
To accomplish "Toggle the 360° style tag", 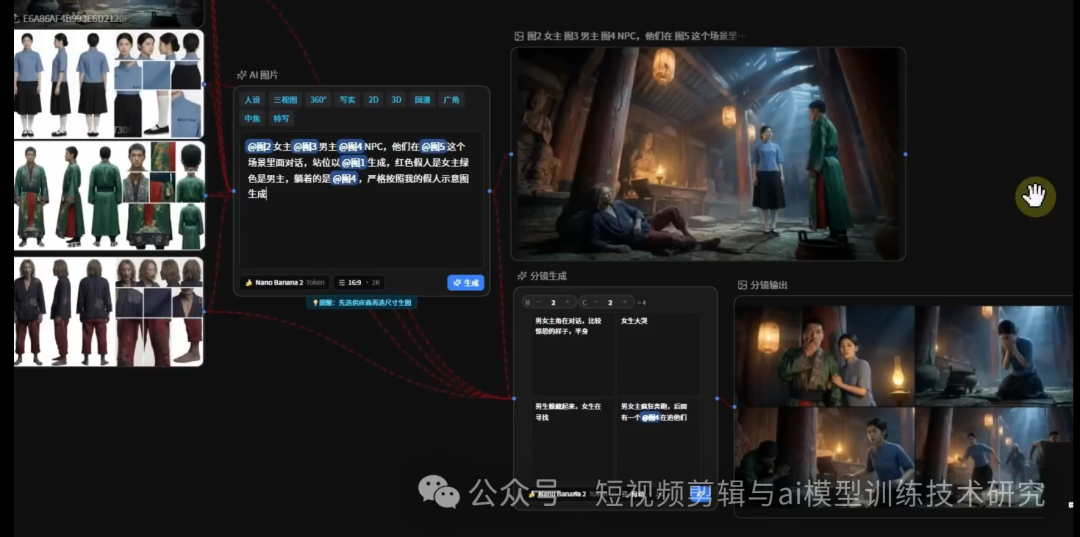I will point(318,100).
